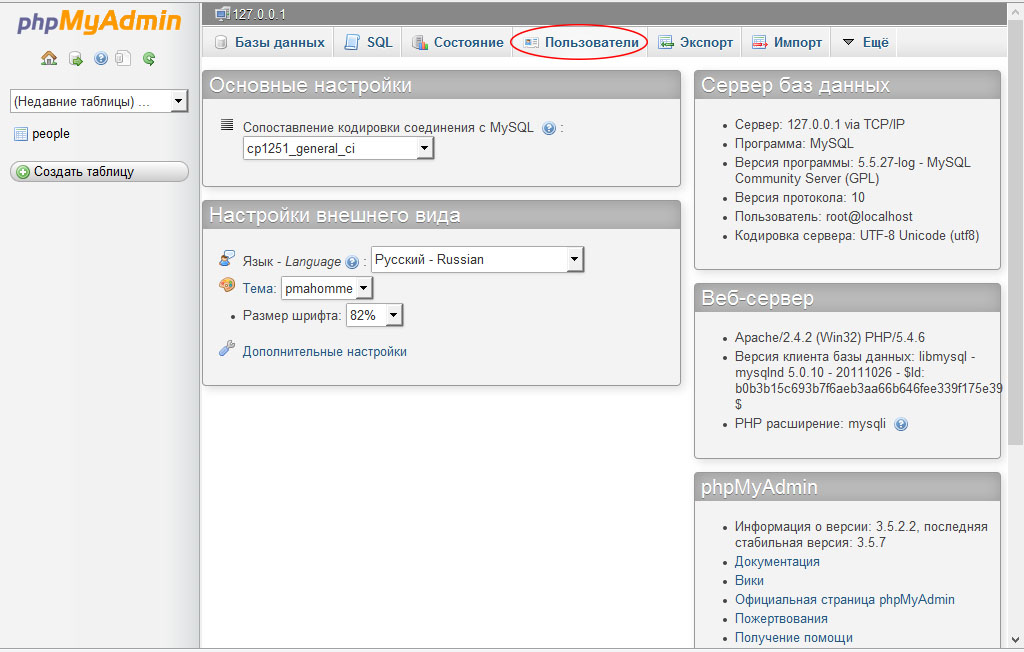
Task: Open the Русский - Russian language dropdown
Action: point(477,259)
